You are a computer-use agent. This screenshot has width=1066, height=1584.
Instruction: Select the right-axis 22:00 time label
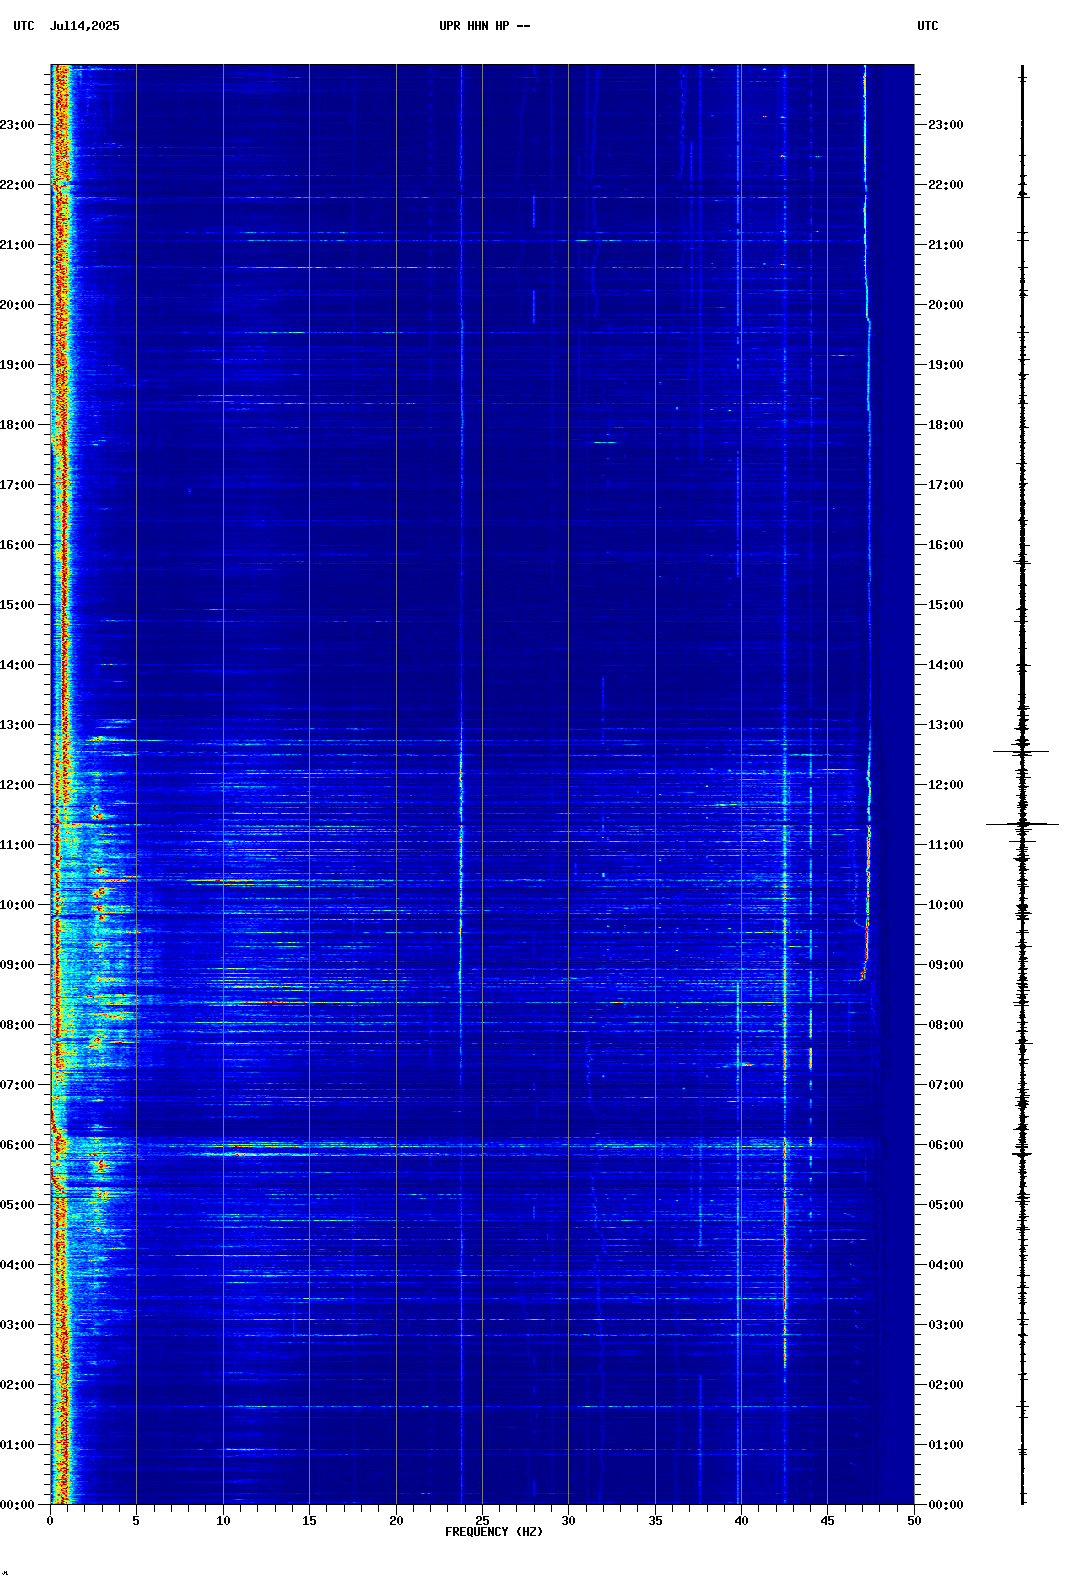point(946,185)
